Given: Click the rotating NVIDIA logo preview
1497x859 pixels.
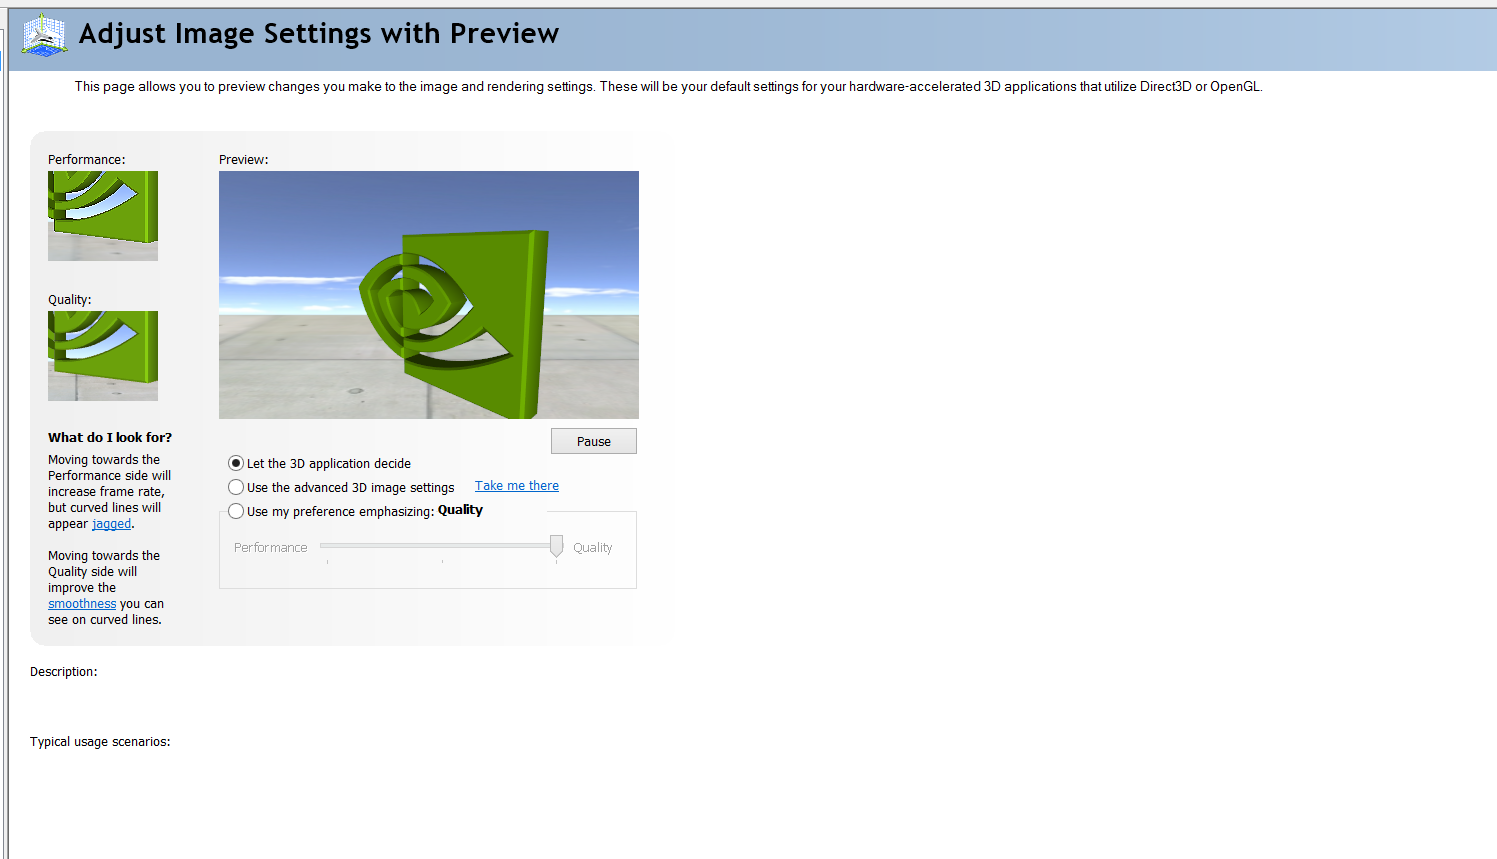Looking at the screenshot, I should click(429, 295).
